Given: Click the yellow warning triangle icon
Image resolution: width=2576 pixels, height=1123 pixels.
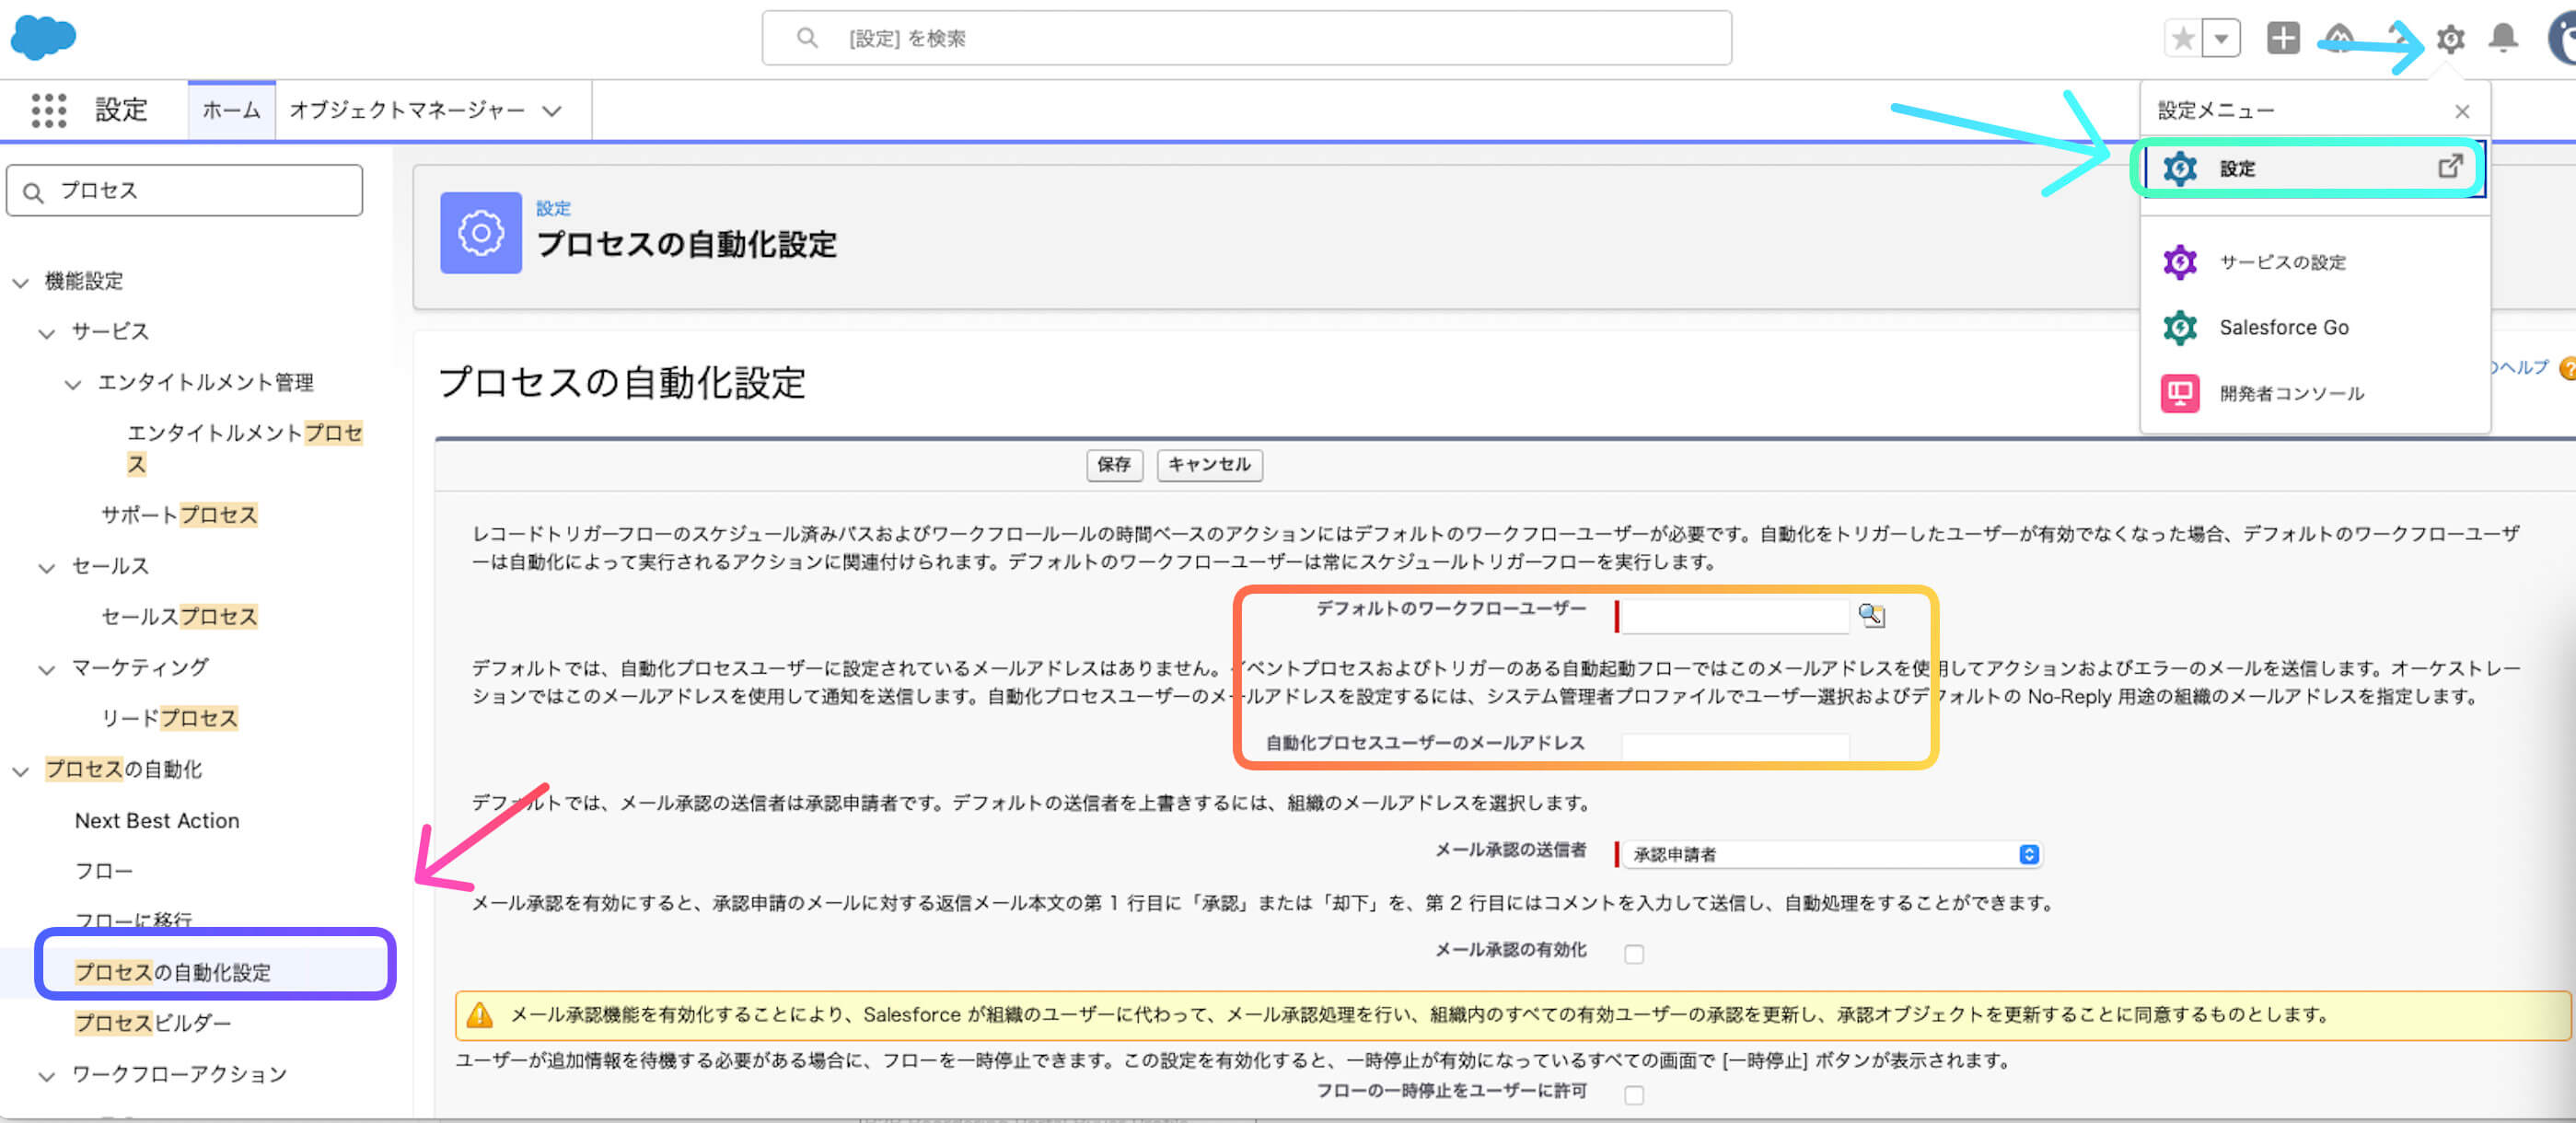Looking at the screenshot, I should (480, 1015).
